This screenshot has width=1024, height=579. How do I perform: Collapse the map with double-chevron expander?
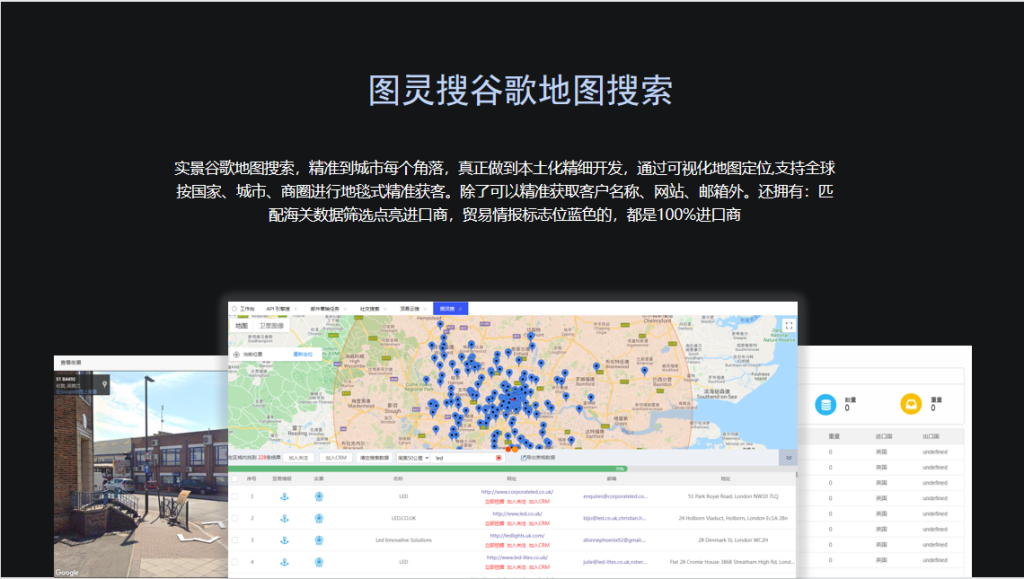[x=788, y=458]
